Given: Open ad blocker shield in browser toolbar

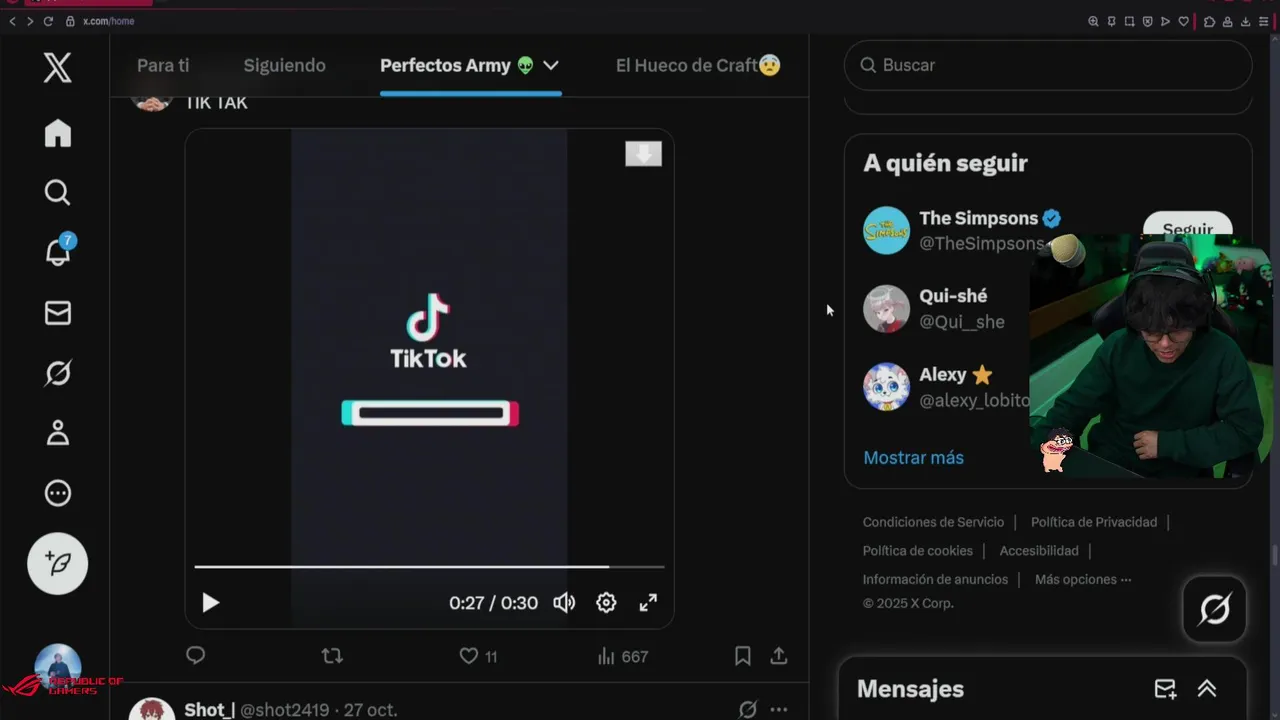Looking at the screenshot, I should (x=1147, y=21).
